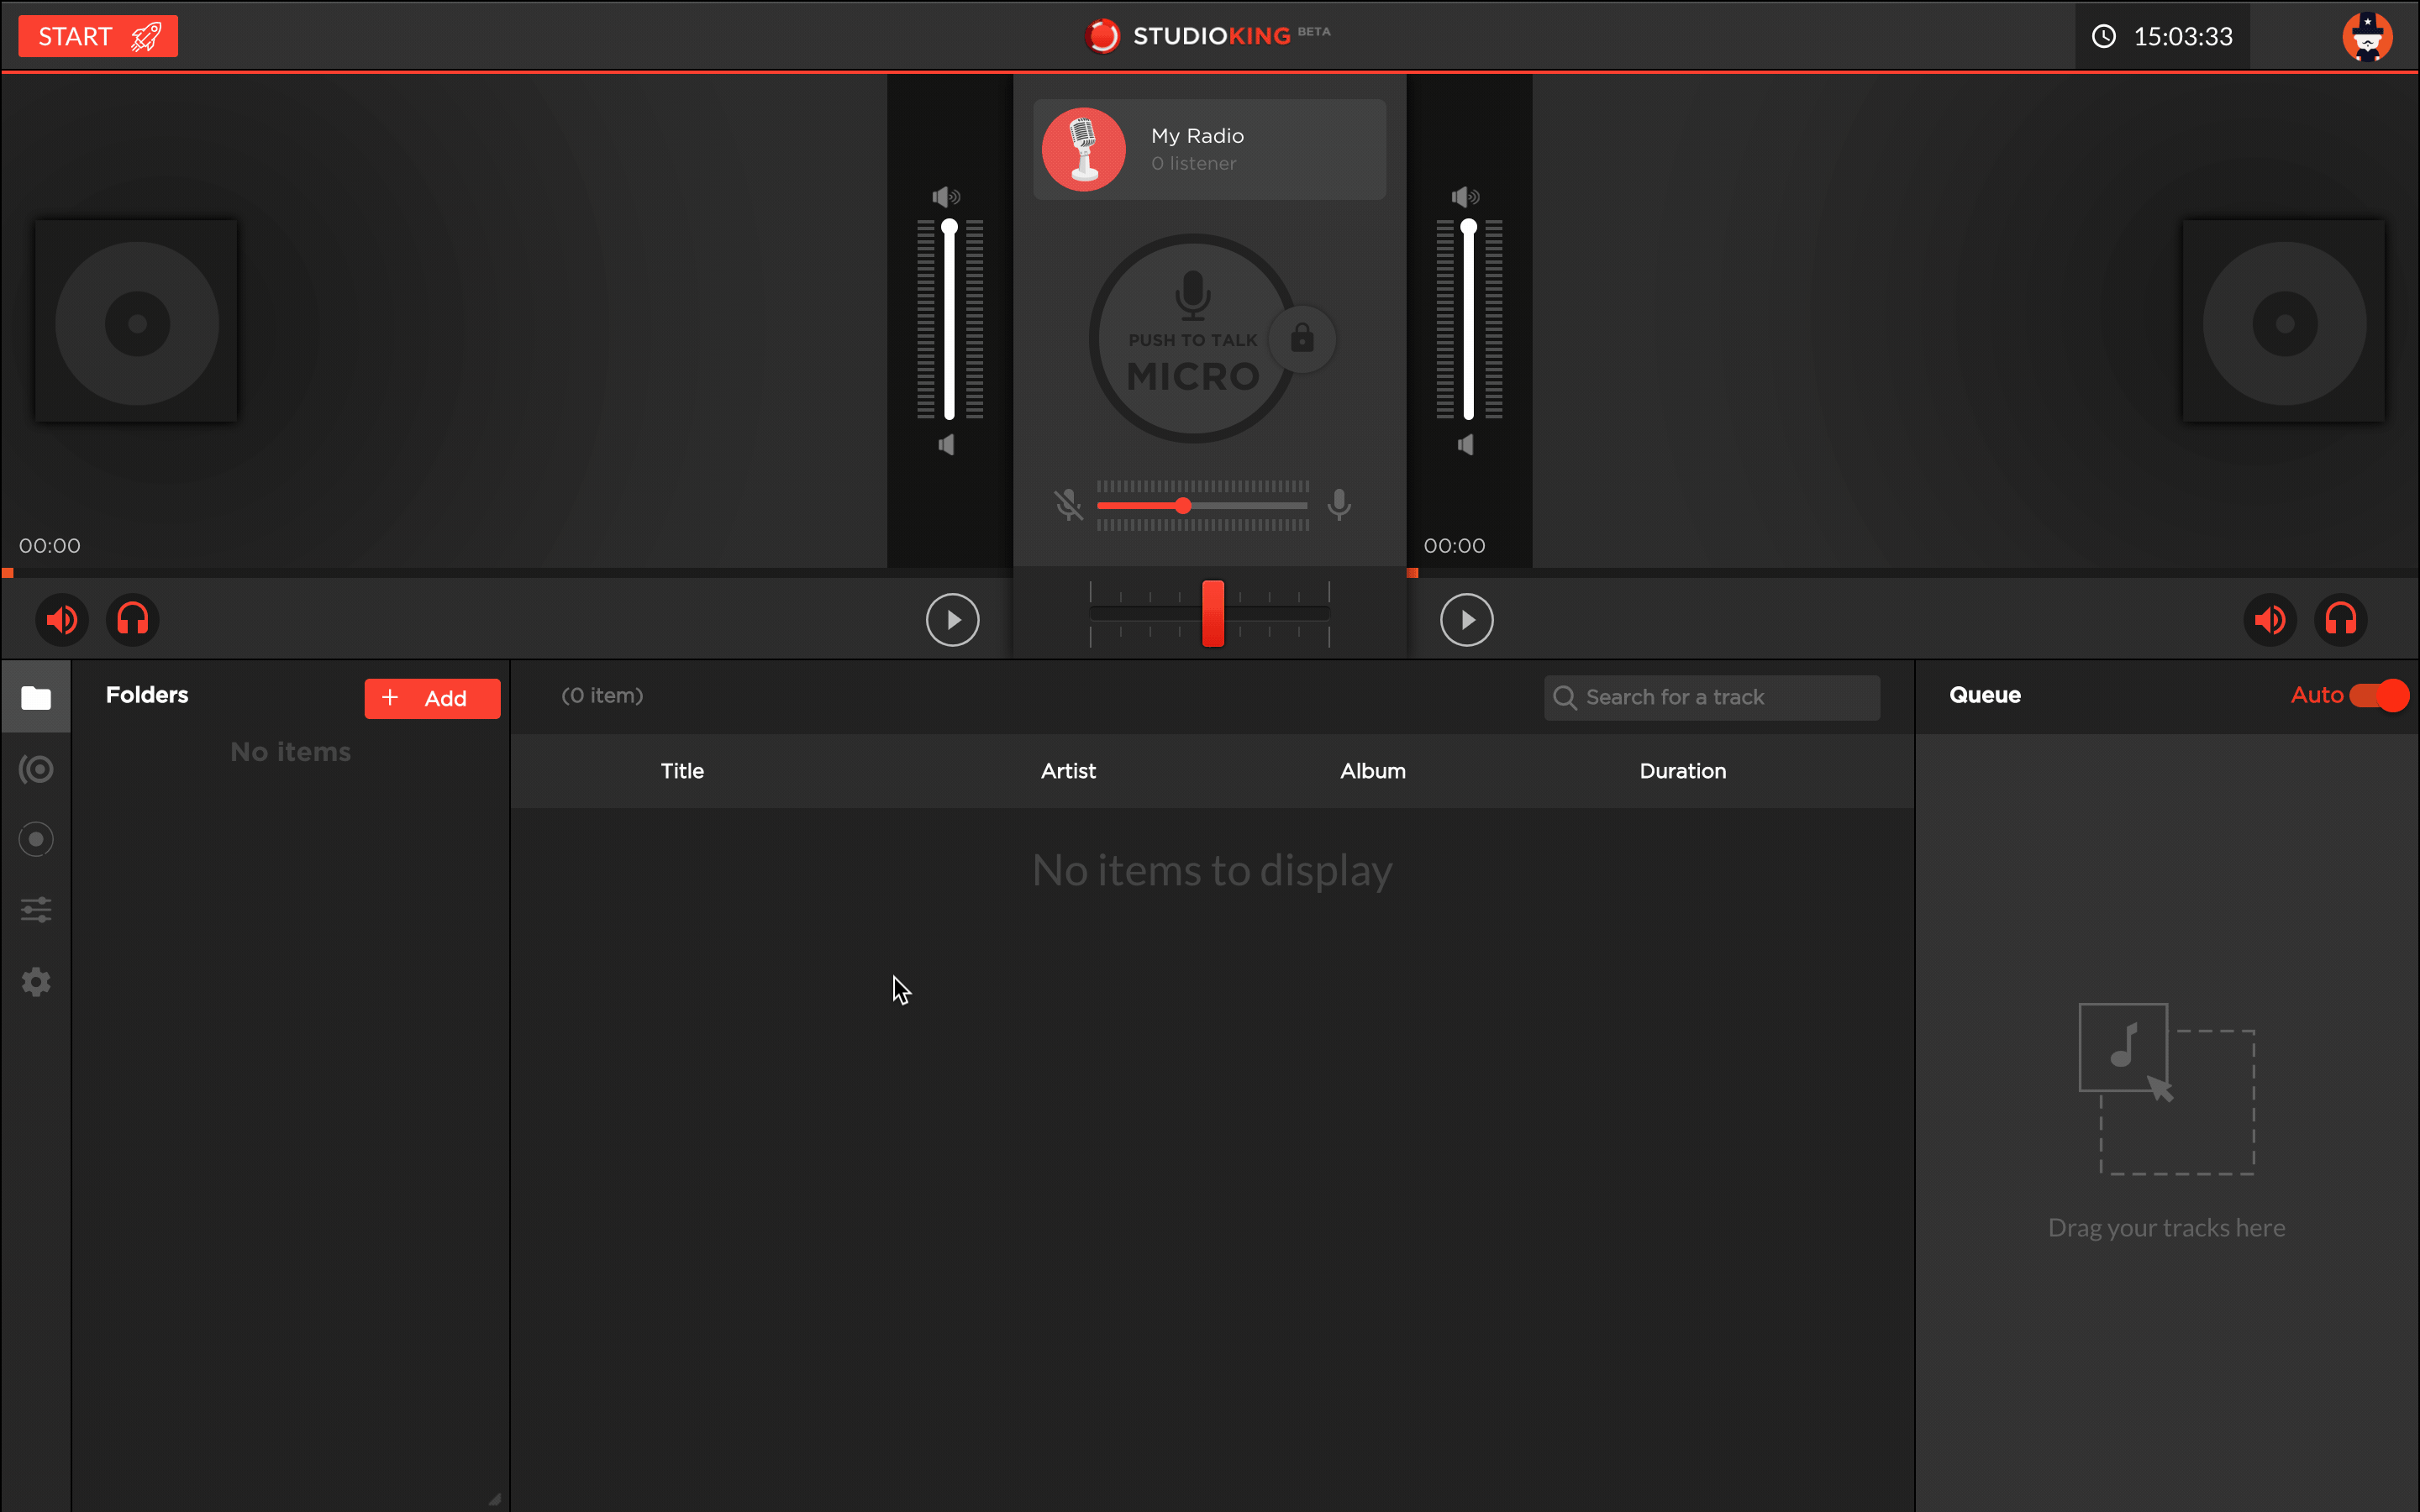Click the left deck vinyl cover art
Image resolution: width=2420 pixels, height=1512 pixels.
136,322
